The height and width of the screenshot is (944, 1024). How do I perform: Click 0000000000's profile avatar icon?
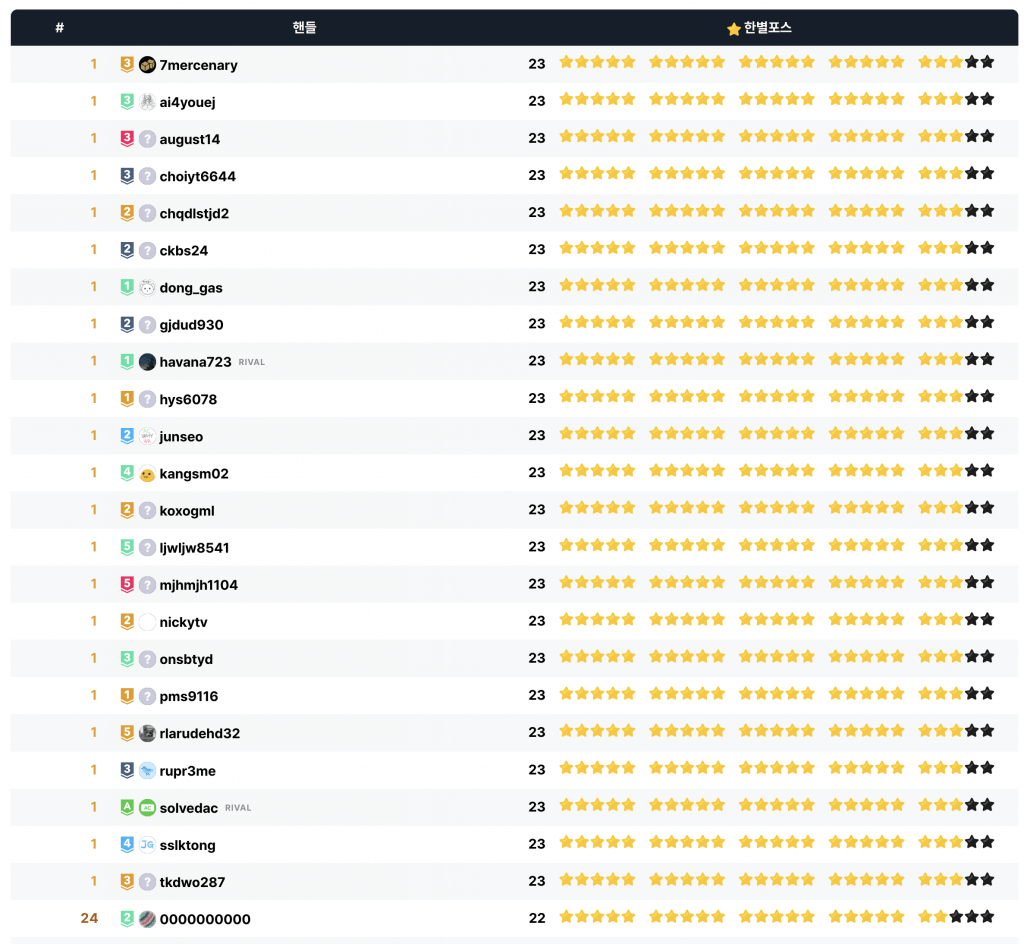[147, 920]
